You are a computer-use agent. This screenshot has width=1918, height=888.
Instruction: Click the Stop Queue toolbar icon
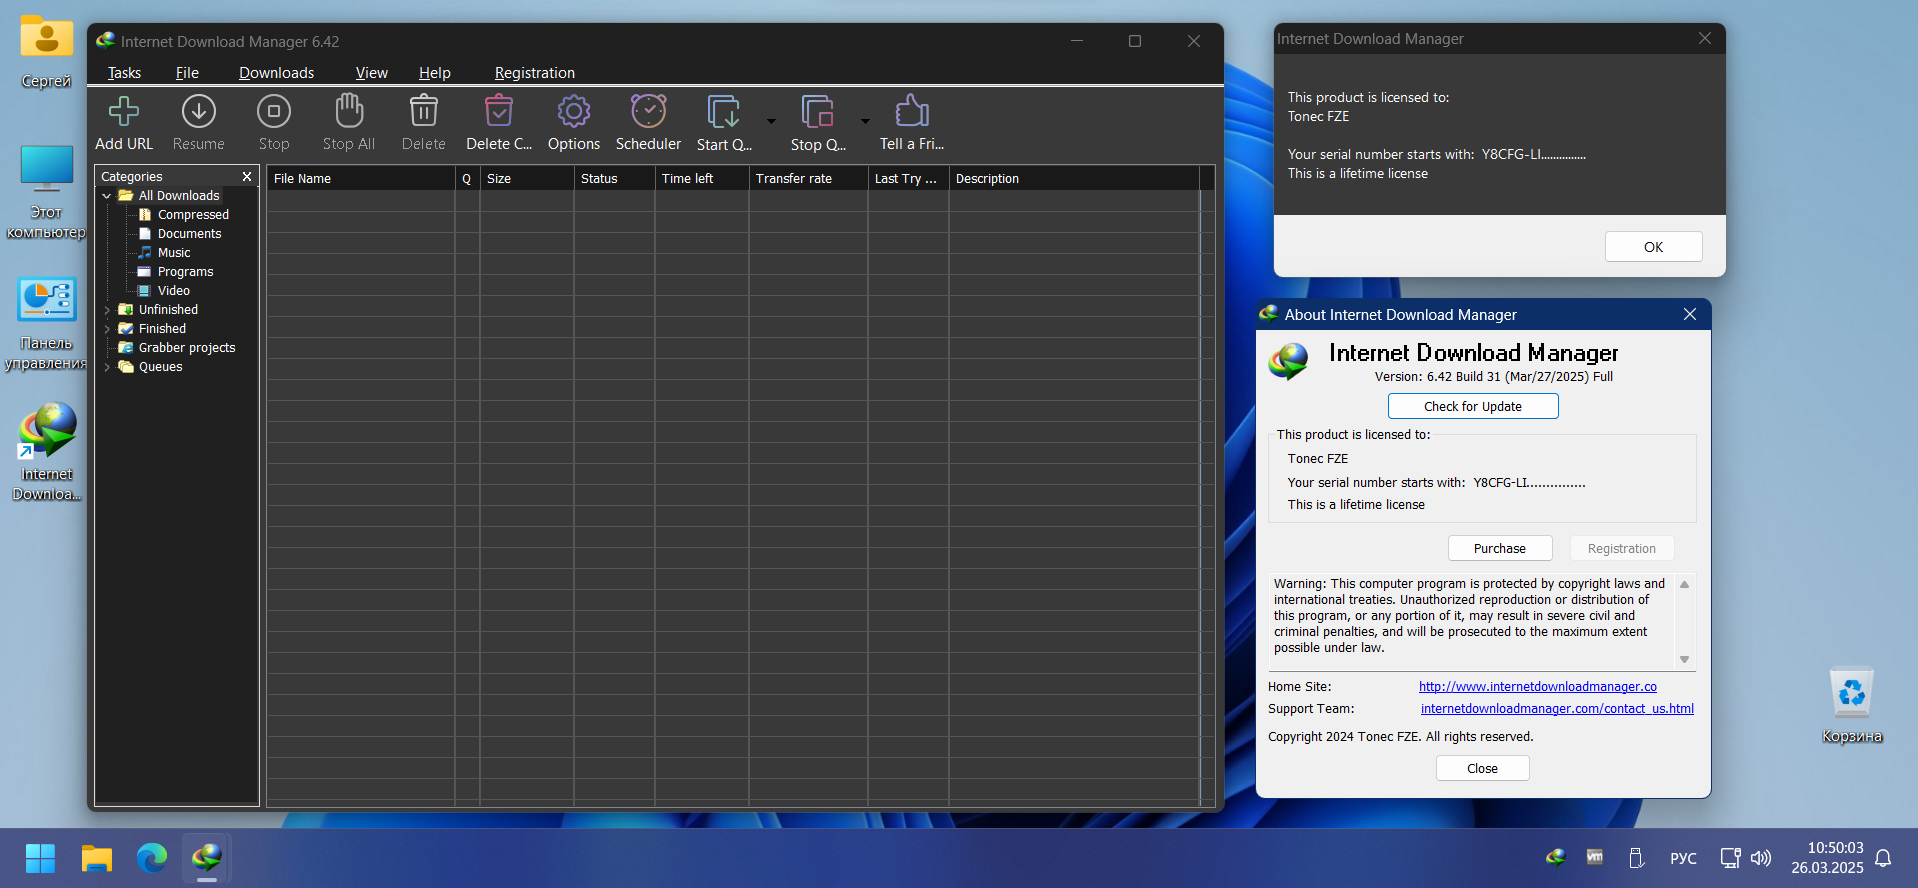(x=818, y=112)
